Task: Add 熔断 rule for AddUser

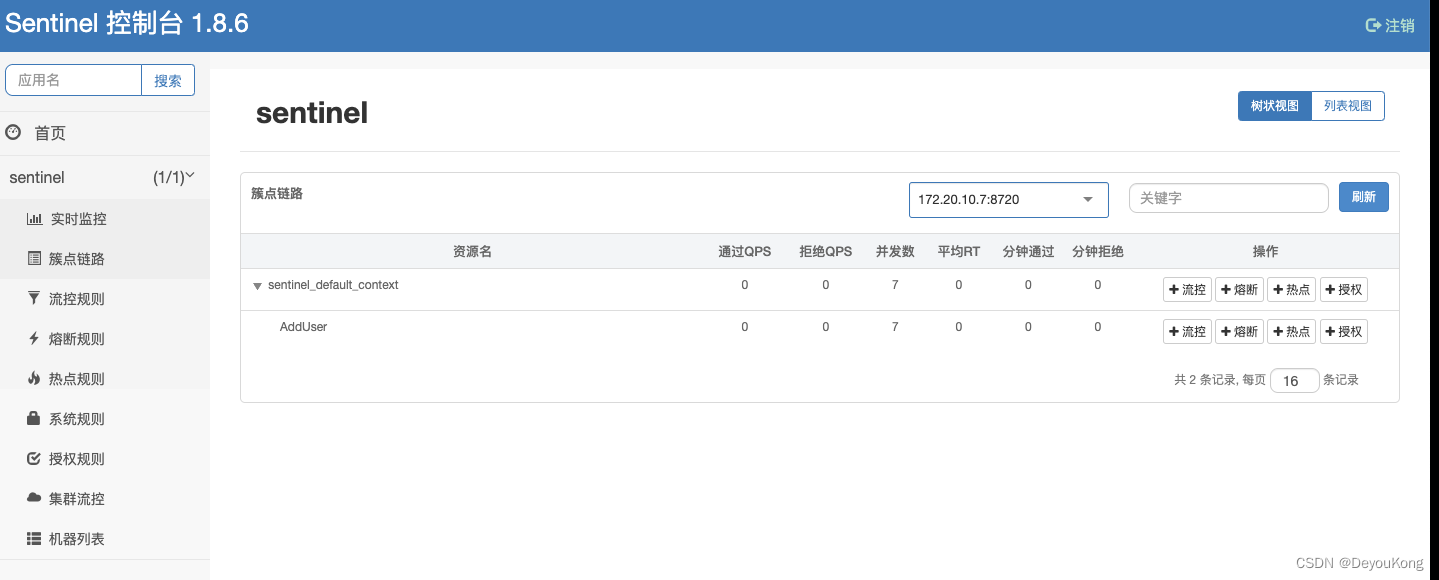Action: point(1239,332)
